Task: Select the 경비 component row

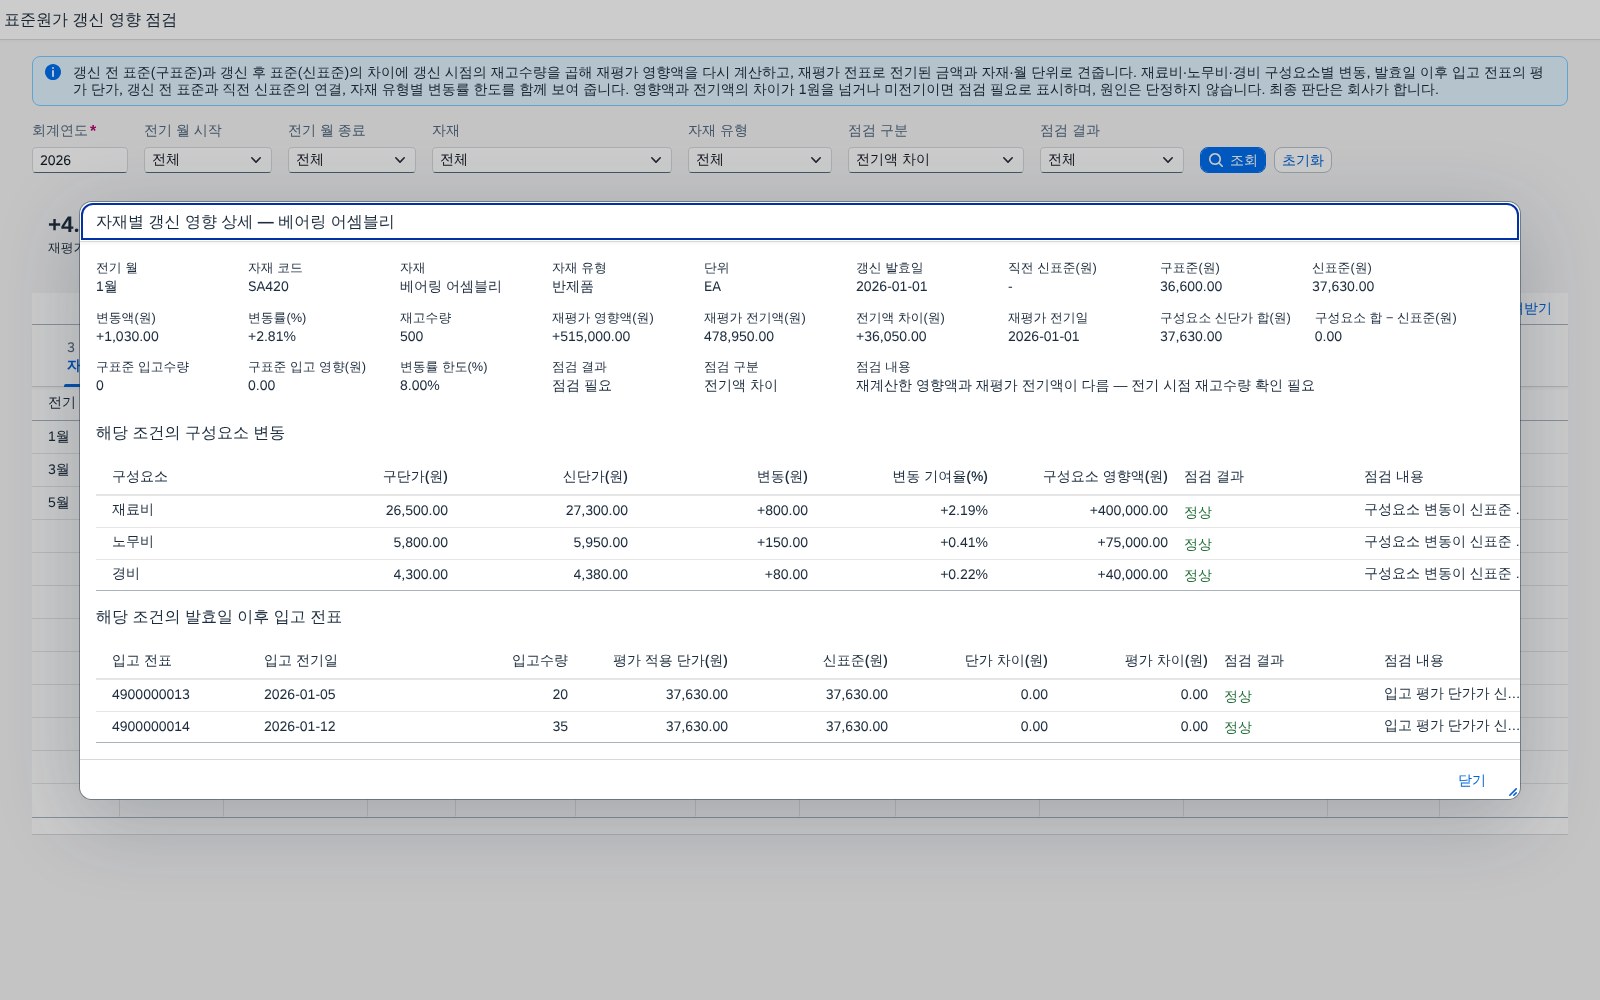Action: tap(808, 575)
